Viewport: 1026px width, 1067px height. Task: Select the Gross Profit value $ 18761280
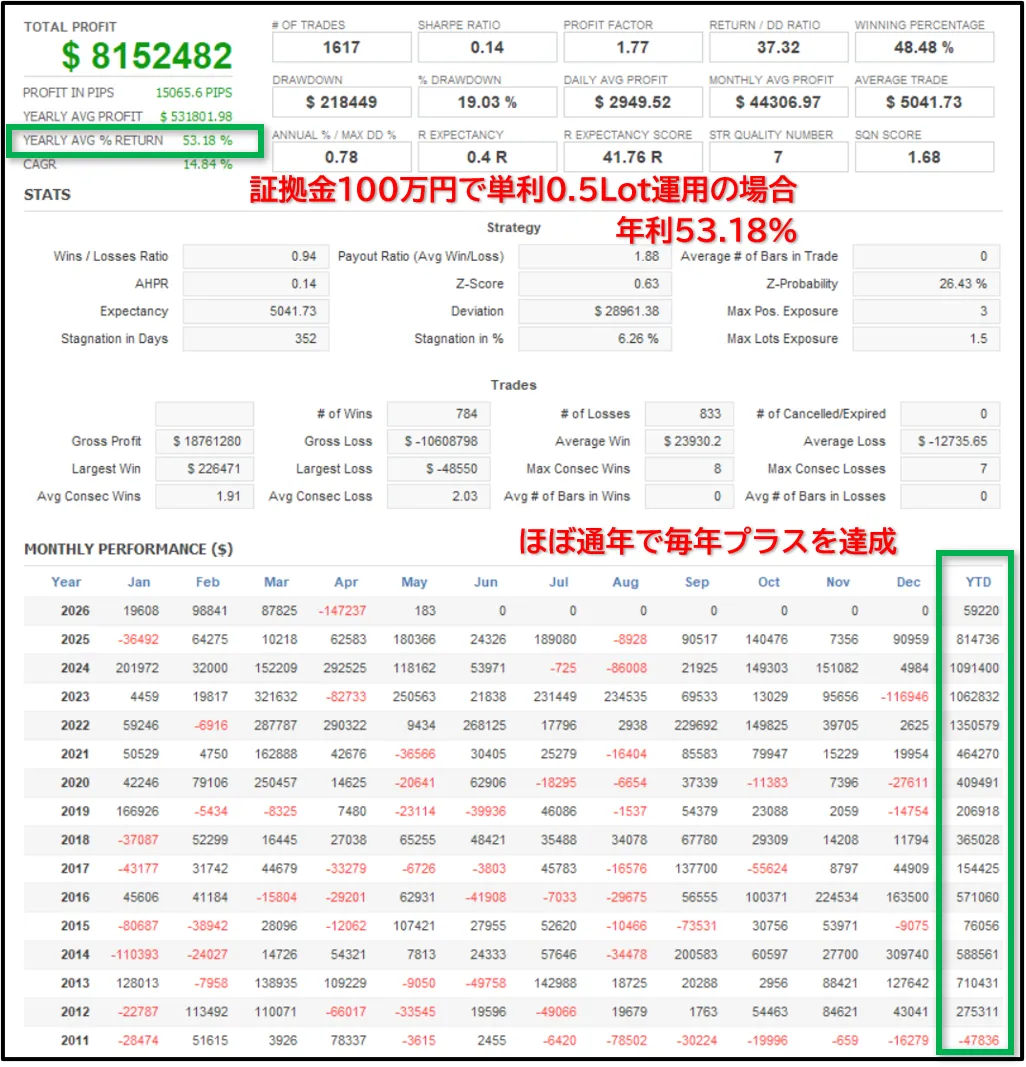[205, 441]
